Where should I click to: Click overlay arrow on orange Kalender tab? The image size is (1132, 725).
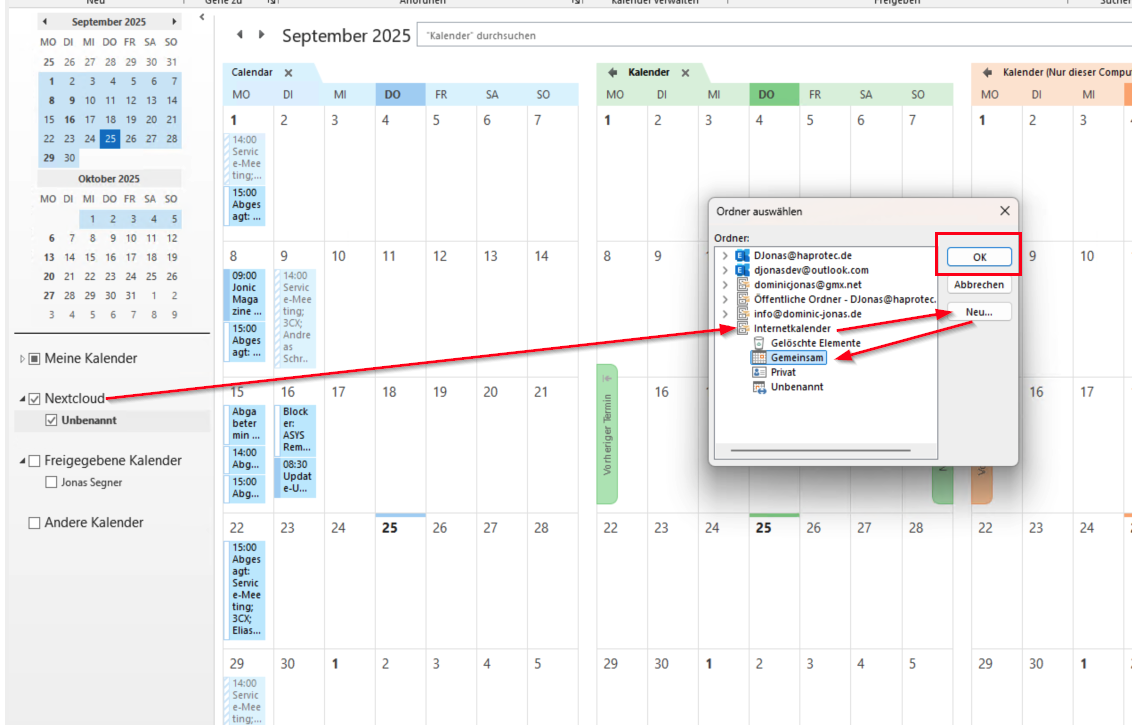[x=986, y=73]
